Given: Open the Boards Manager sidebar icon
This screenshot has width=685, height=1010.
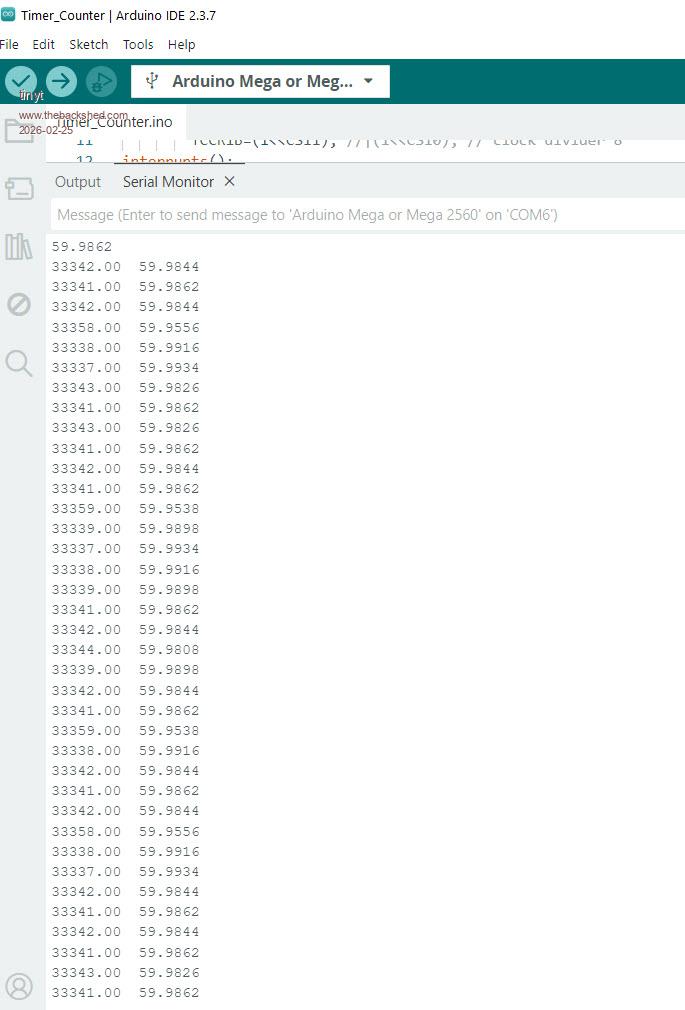Looking at the screenshot, I should pyautogui.click(x=19, y=189).
